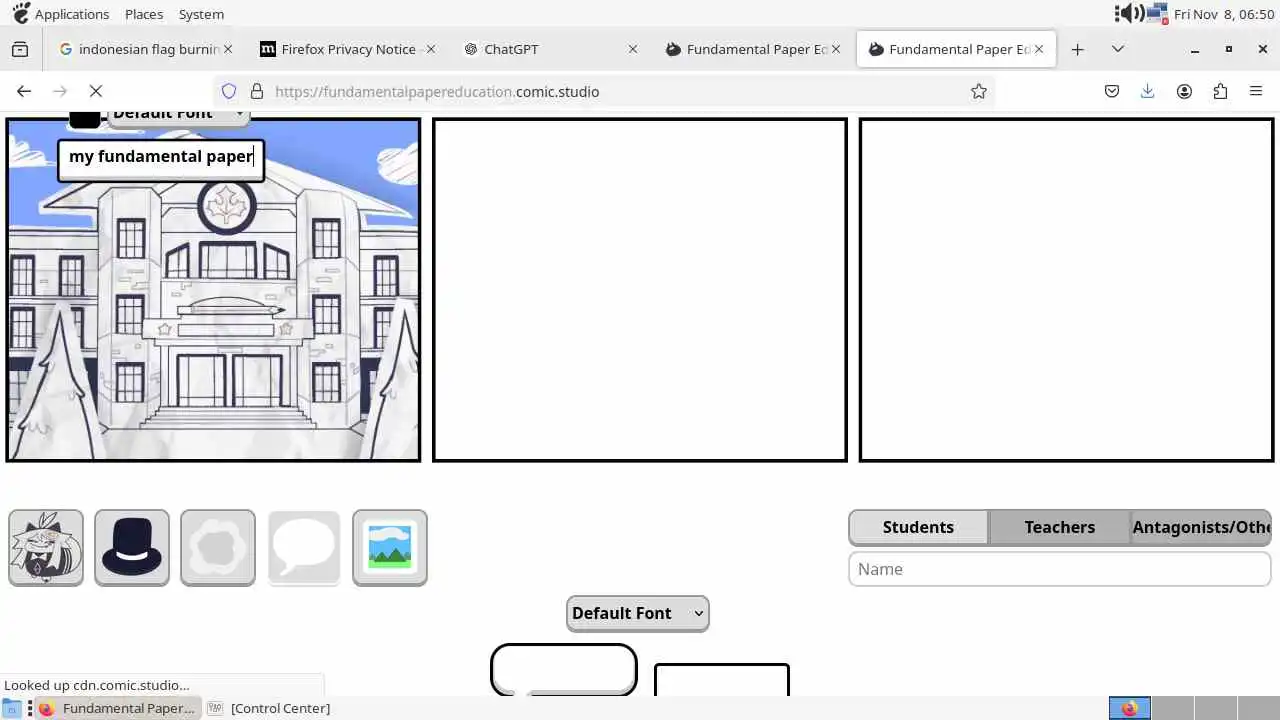This screenshot has width=1280, height=720.
Task: Select the Students tab
Action: tap(918, 527)
